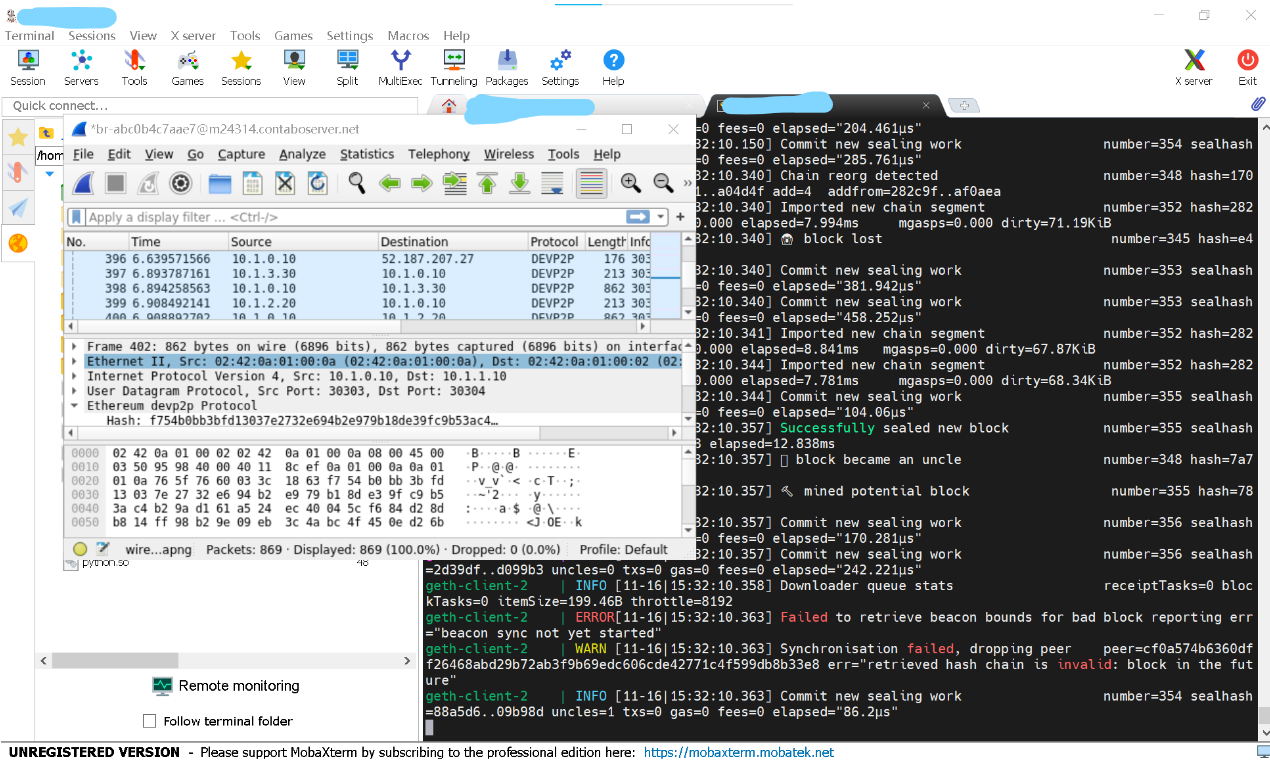
Task: Open the mobaxterm.mobatek.net link
Action: (x=738, y=752)
